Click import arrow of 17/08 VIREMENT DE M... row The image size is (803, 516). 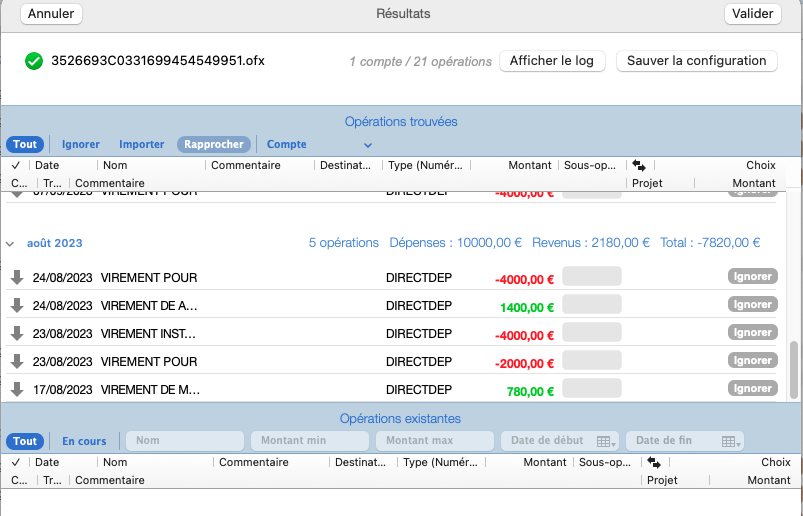tap(17, 389)
